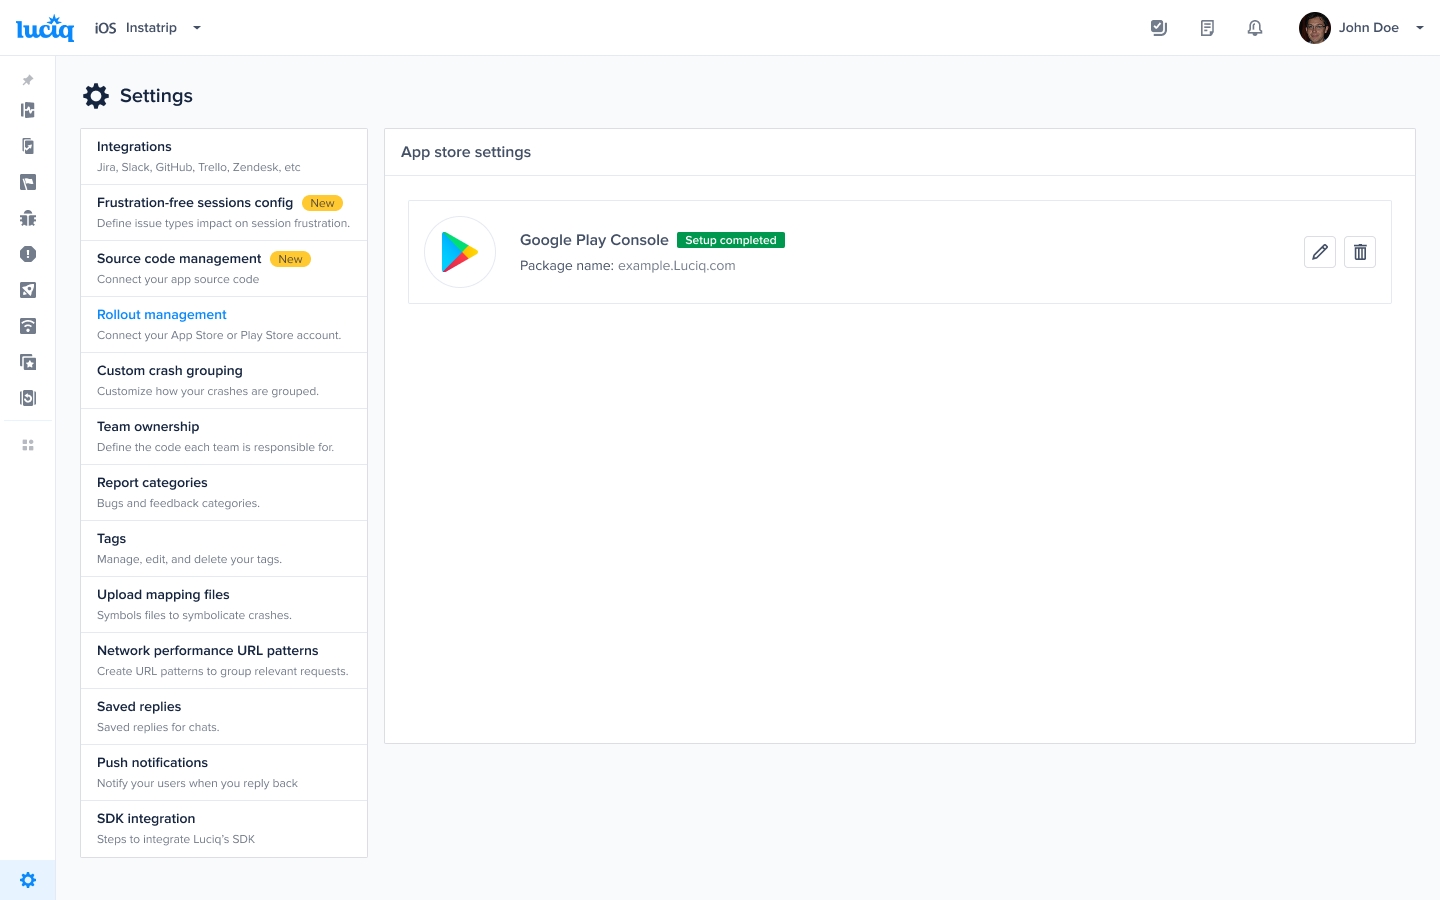
Task: Open the notifications bell
Action: (1255, 28)
